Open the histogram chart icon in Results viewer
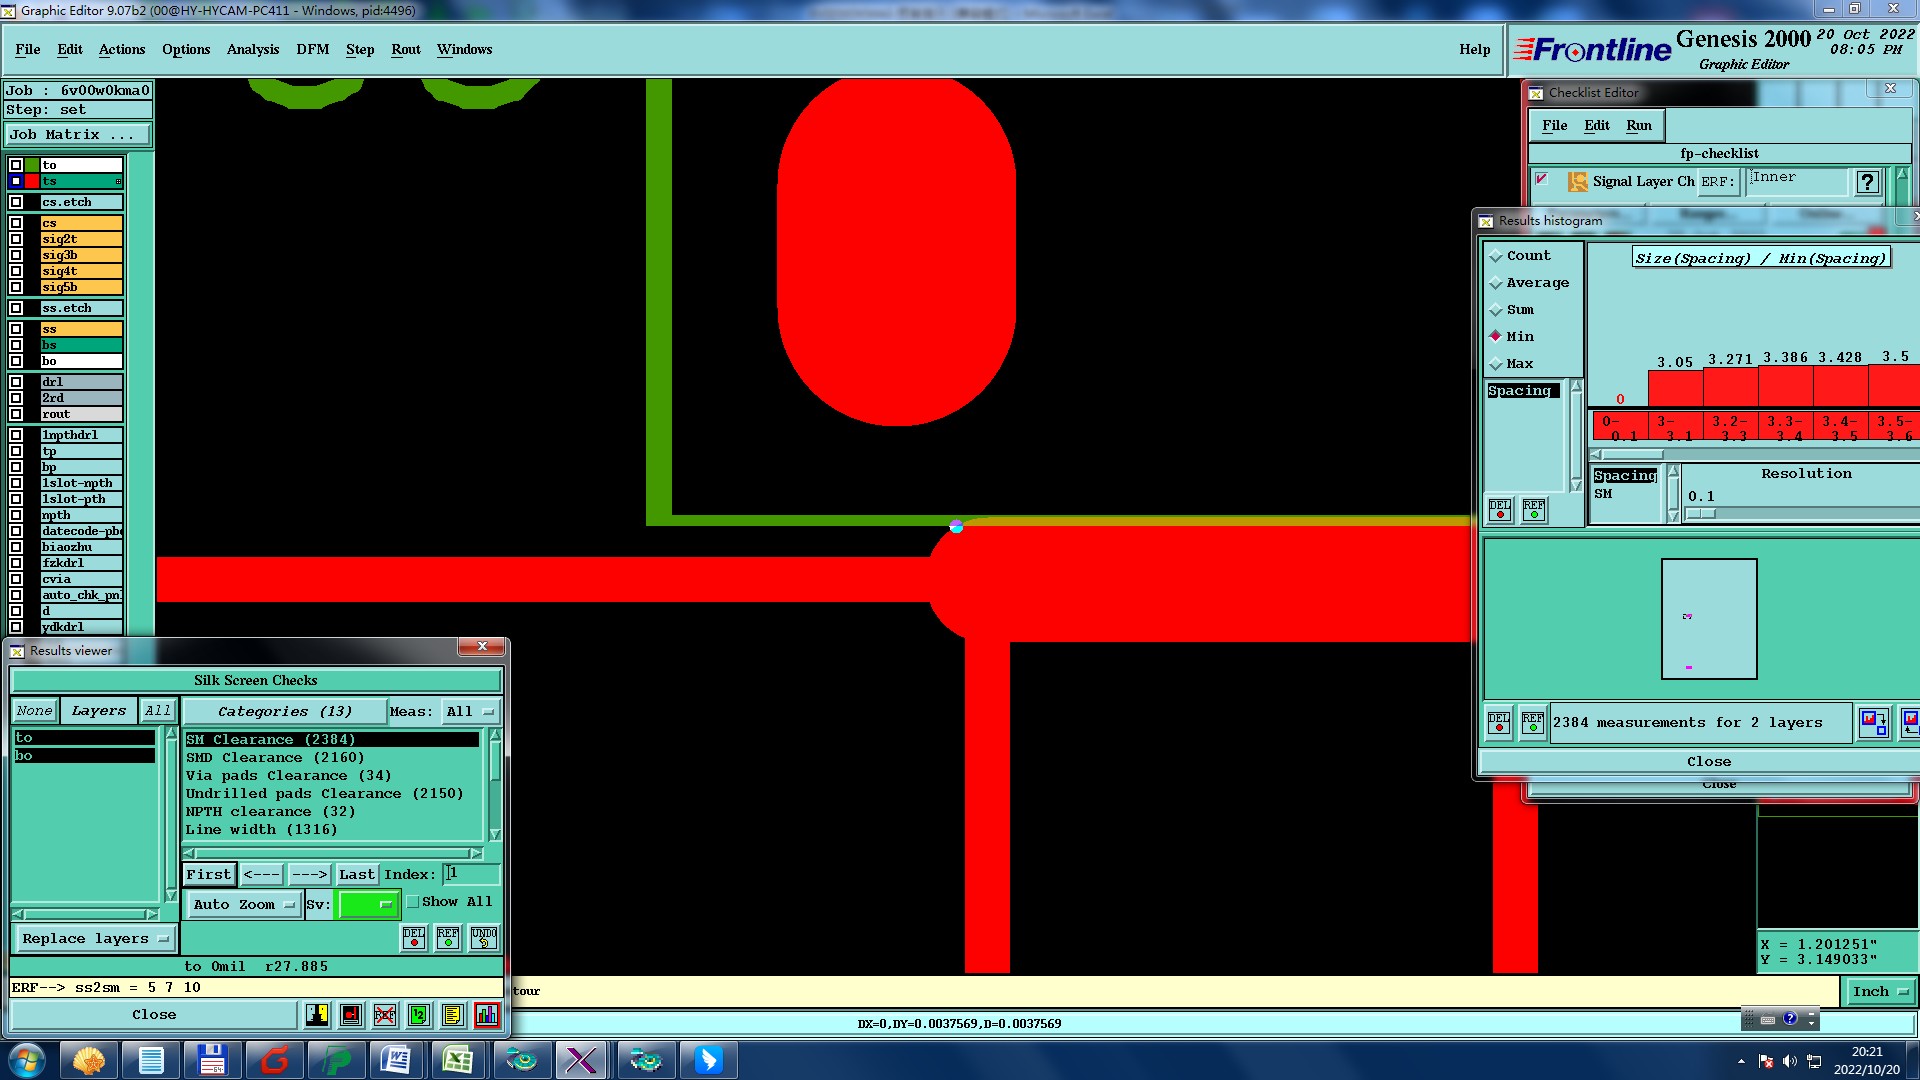The width and height of the screenshot is (1920, 1080). 487,1015
